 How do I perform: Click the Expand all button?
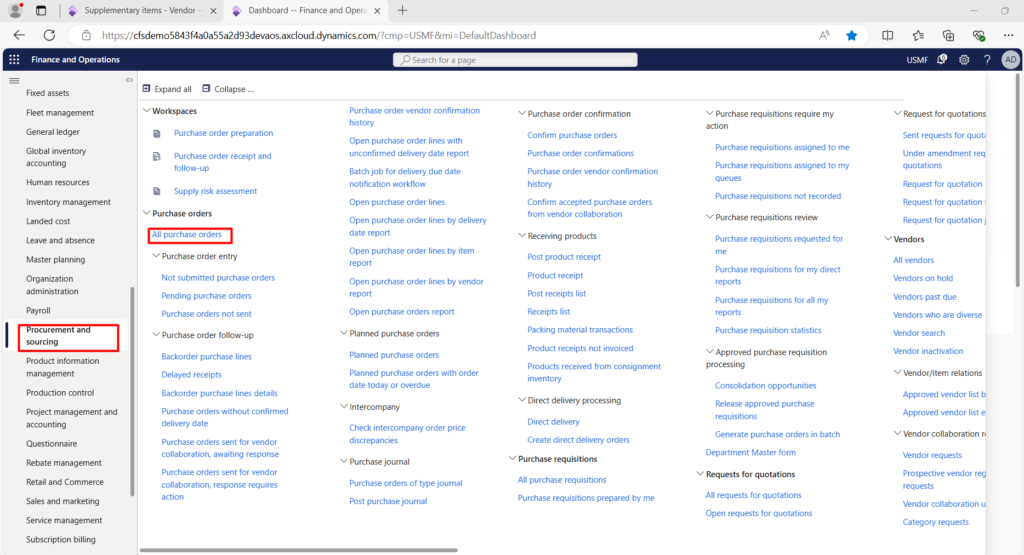coord(167,89)
